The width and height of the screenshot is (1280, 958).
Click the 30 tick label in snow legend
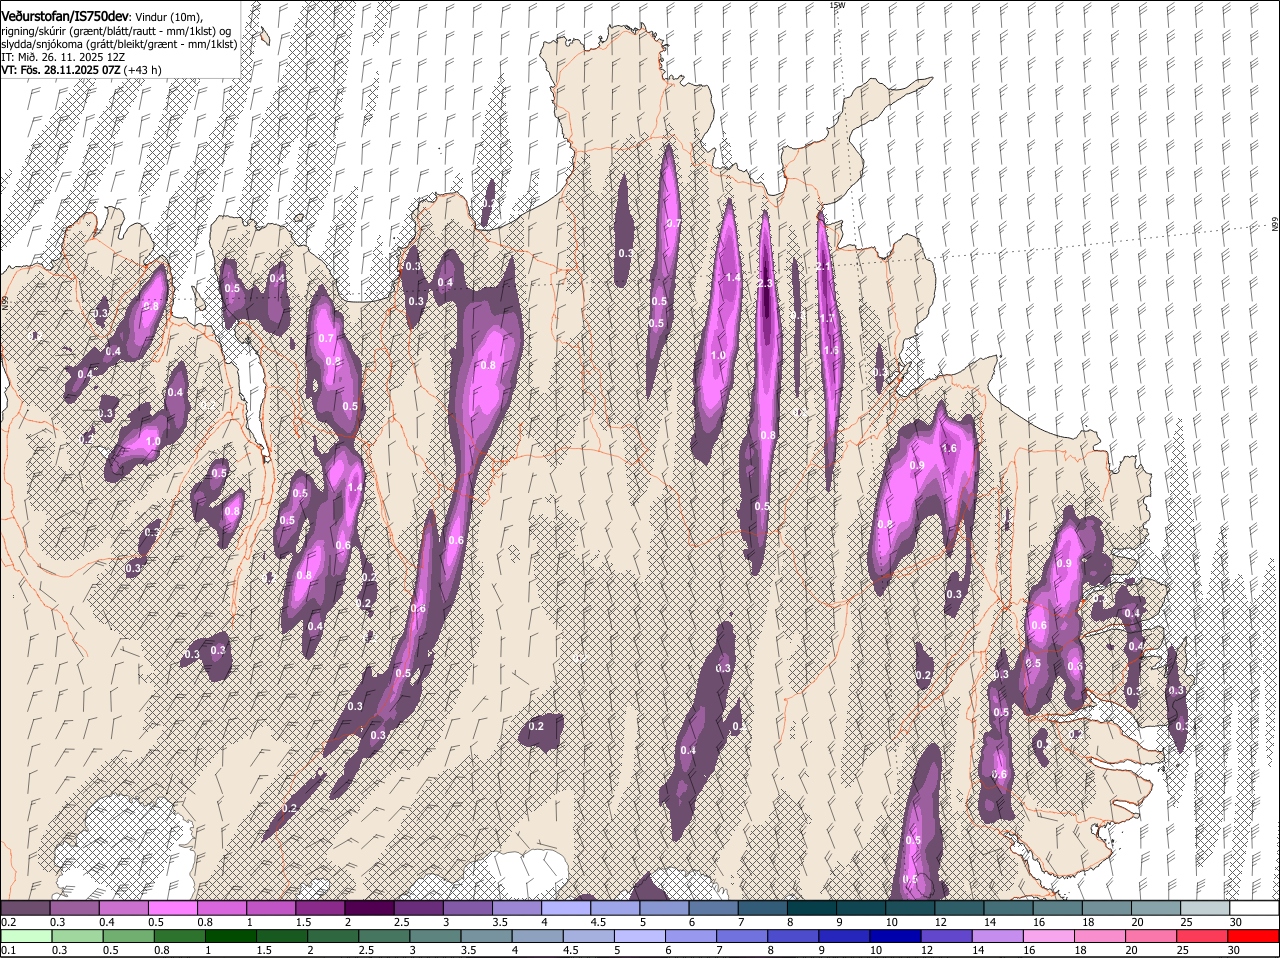1235,922
